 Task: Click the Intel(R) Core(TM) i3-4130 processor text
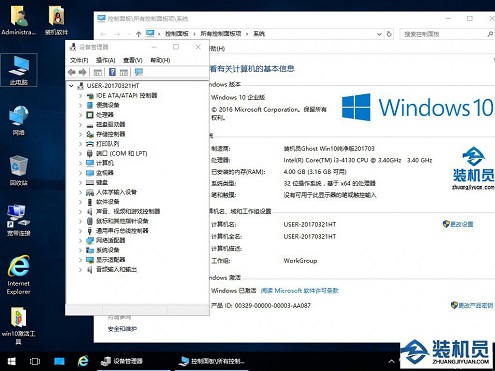(x=357, y=160)
